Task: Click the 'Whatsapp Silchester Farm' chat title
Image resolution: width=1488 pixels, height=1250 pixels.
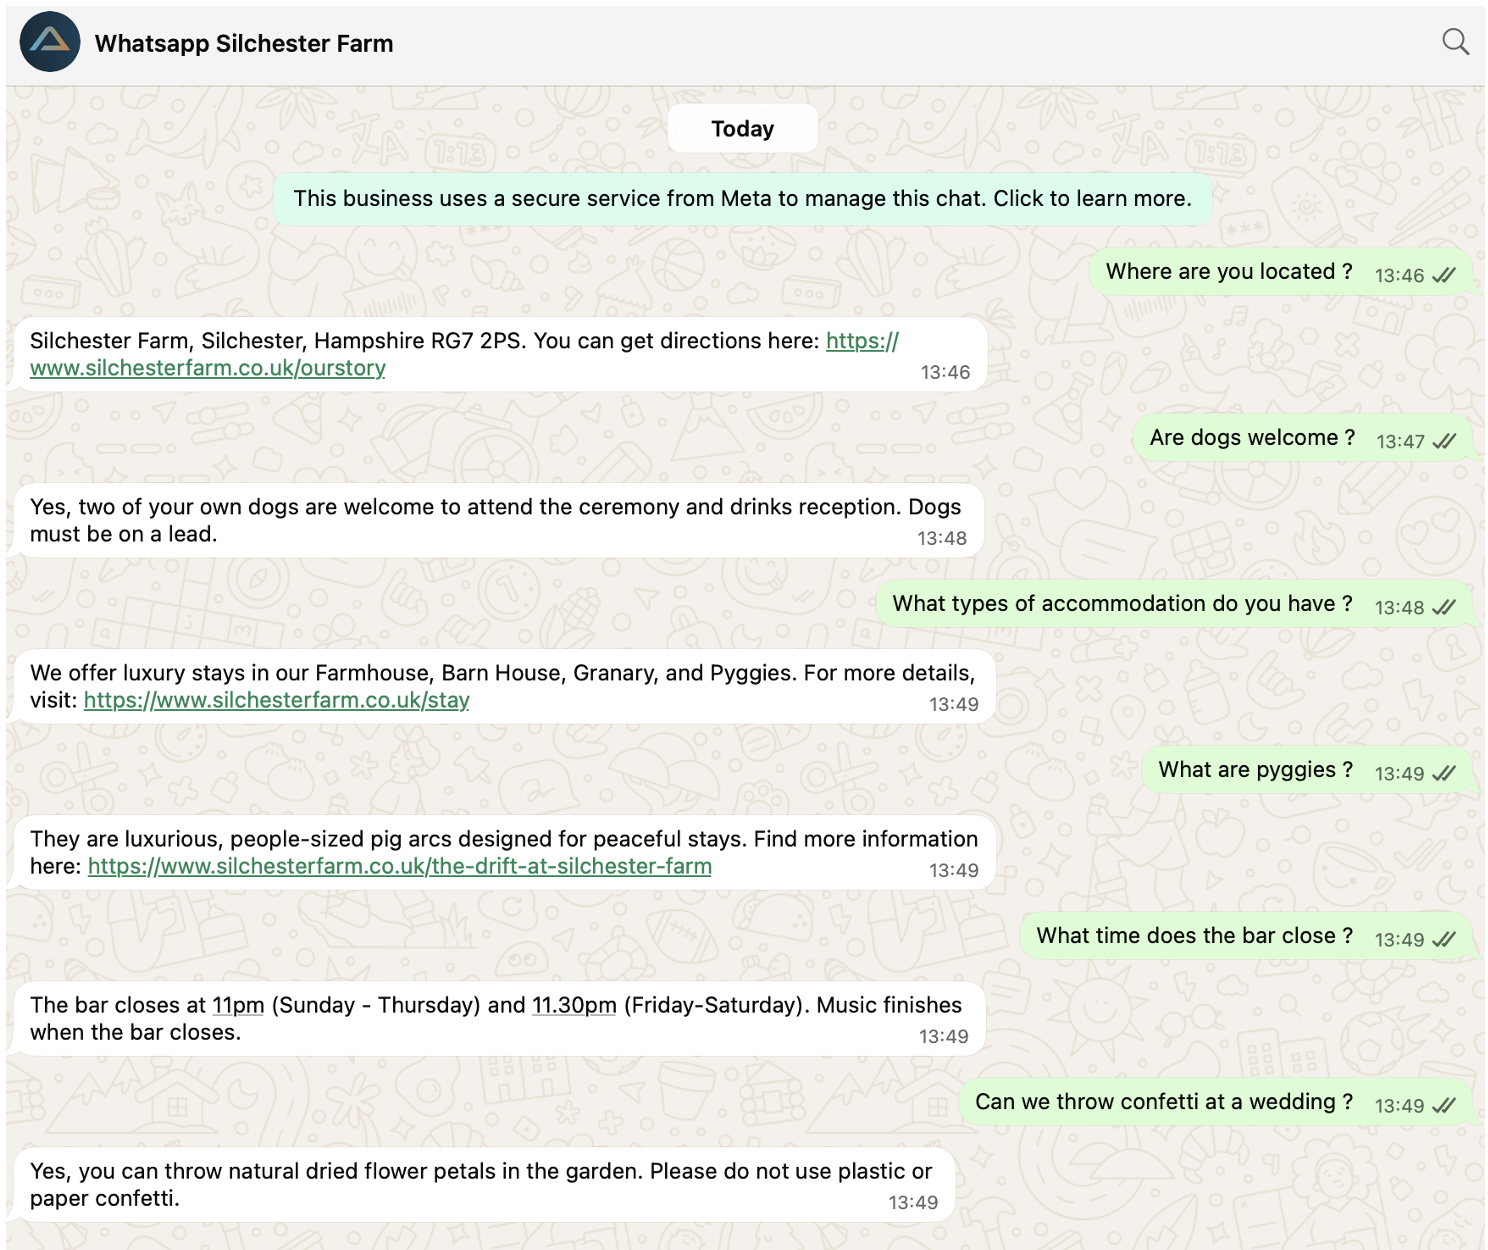Action: (x=244, y=44)
